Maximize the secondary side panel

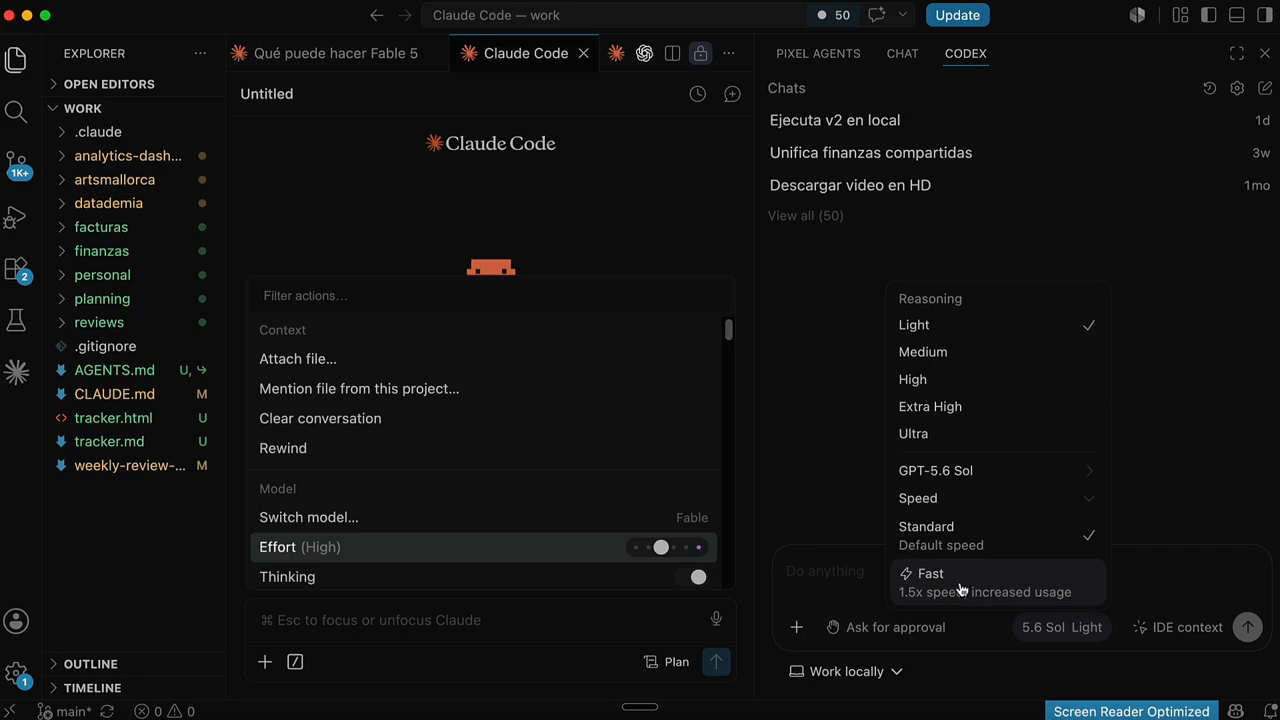point(1237,54)
